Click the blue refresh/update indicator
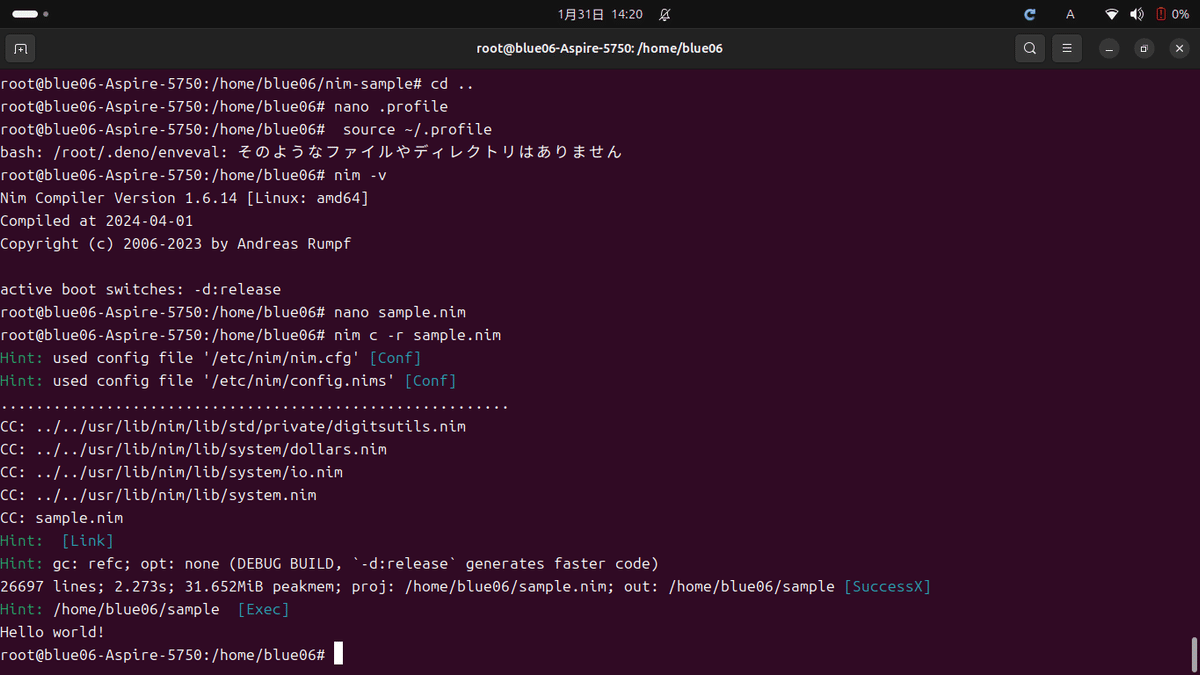 (x=1029, y=14)
